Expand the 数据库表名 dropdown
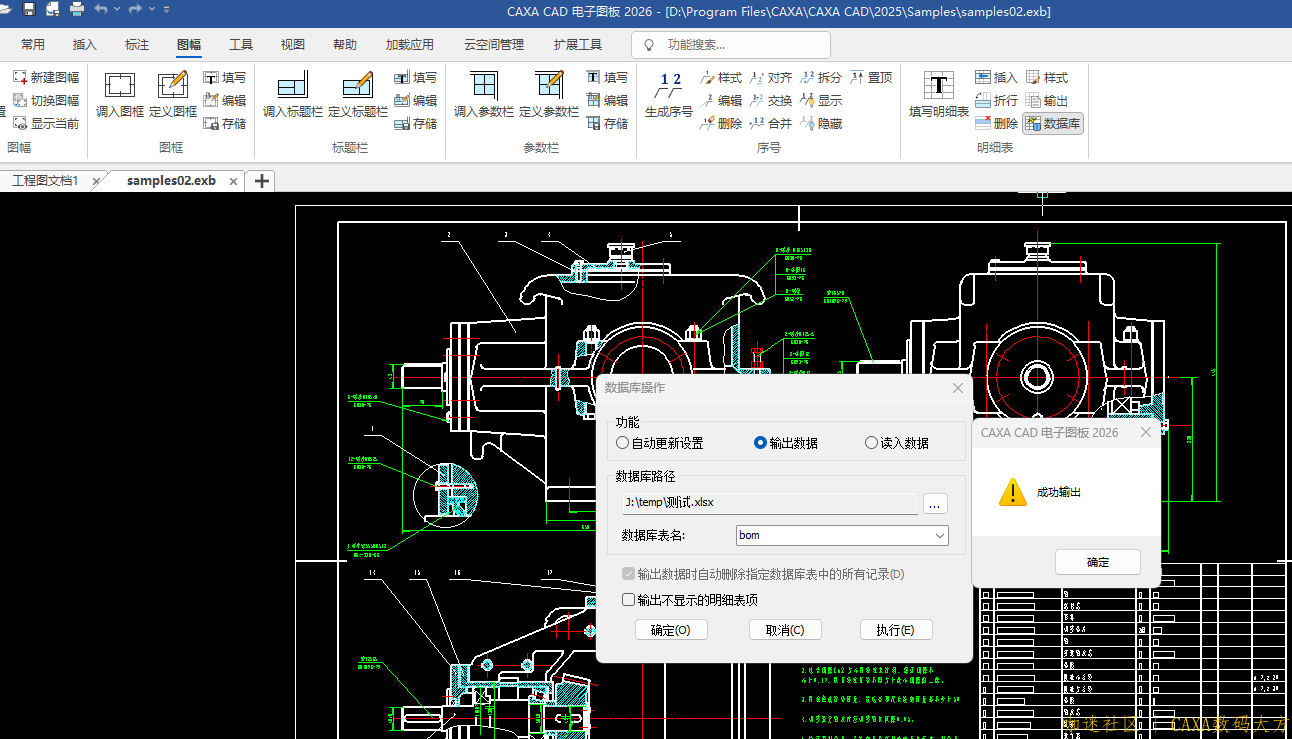This screenshot has height=739, width=1292. tap(940, 536)
